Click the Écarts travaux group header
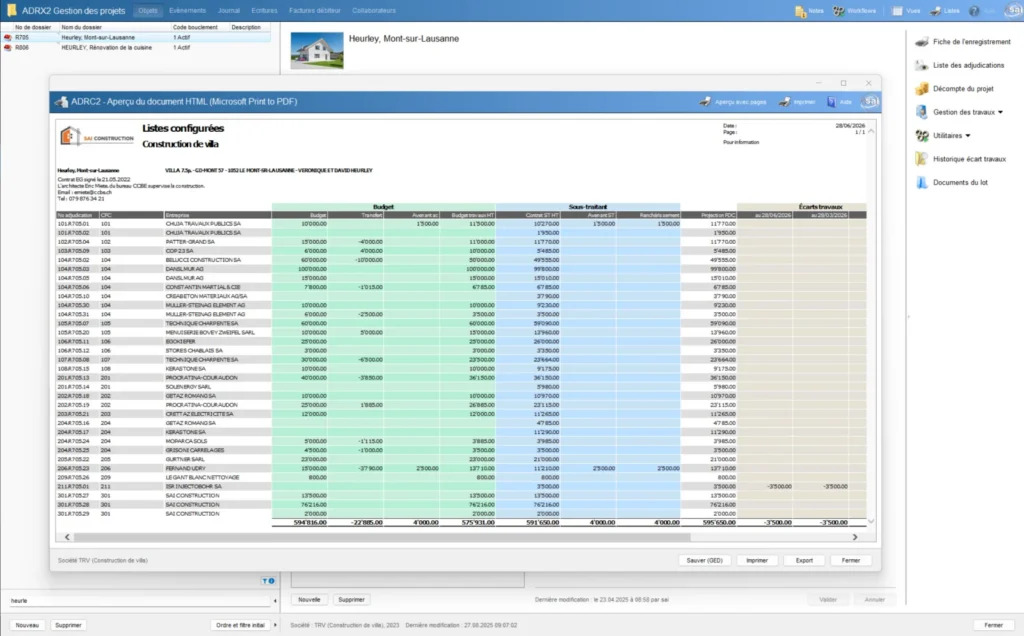This screenshot has height=636, width=1024. tap(820, 207)
